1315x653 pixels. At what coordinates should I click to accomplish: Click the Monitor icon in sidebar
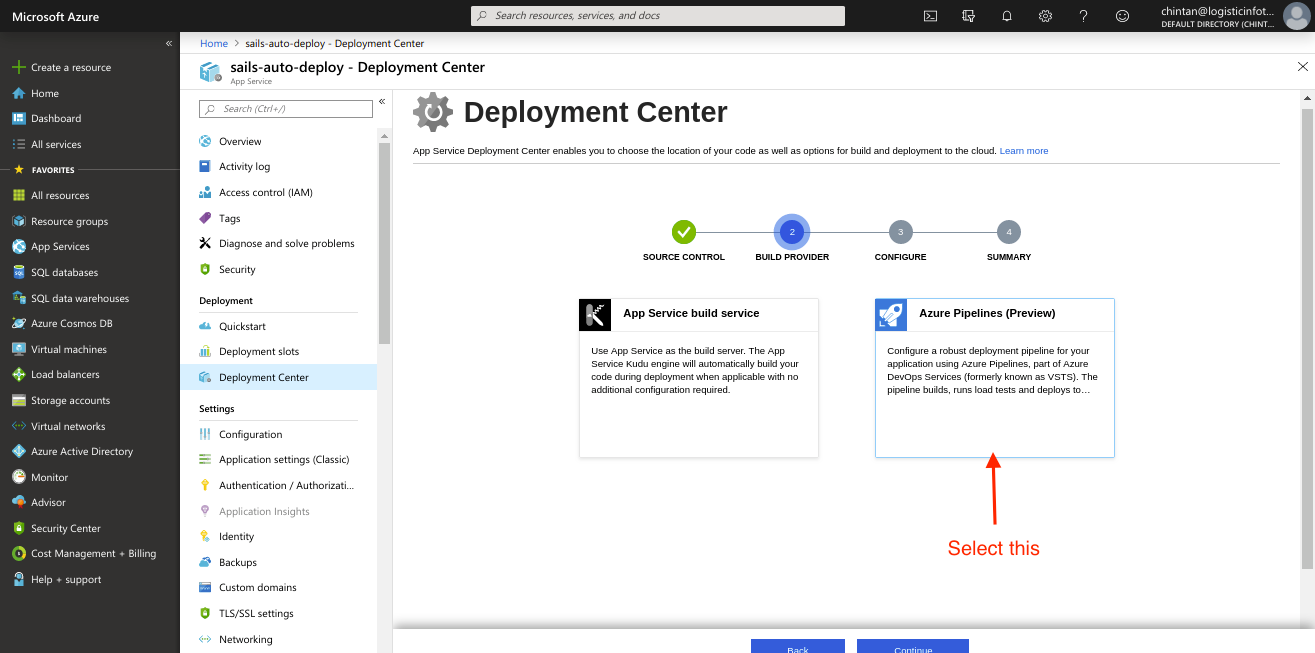18,477
